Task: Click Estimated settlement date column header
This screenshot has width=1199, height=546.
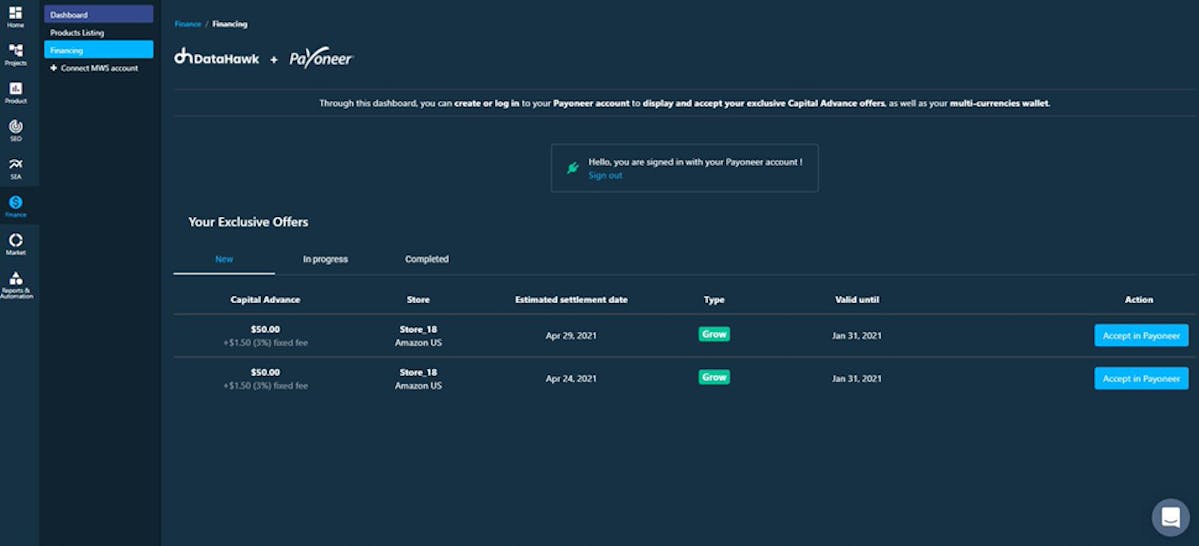Action: tap(571, 300)
